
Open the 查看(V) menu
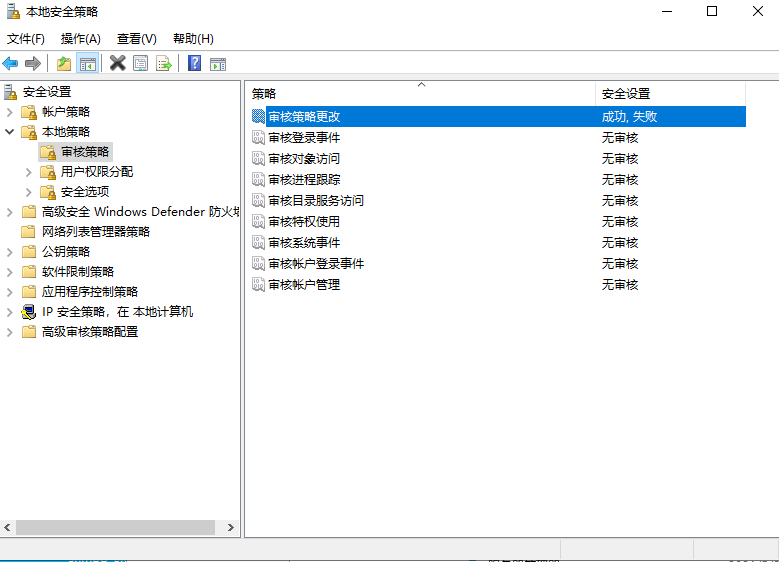coord(137,39)
